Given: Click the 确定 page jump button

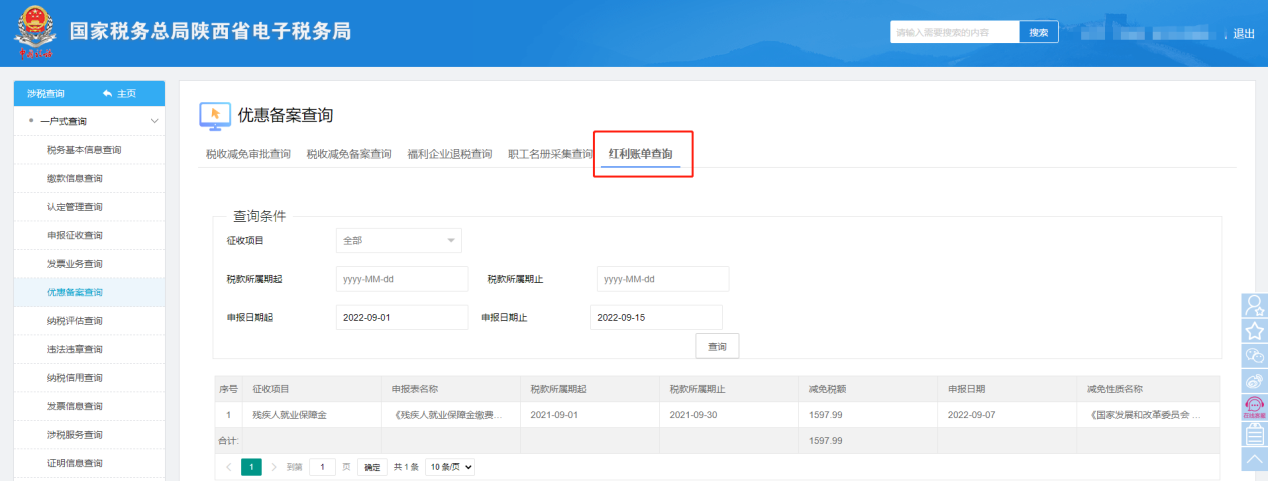Looking at the screenshot, I should pyautogui.click(x=372, y=467).
